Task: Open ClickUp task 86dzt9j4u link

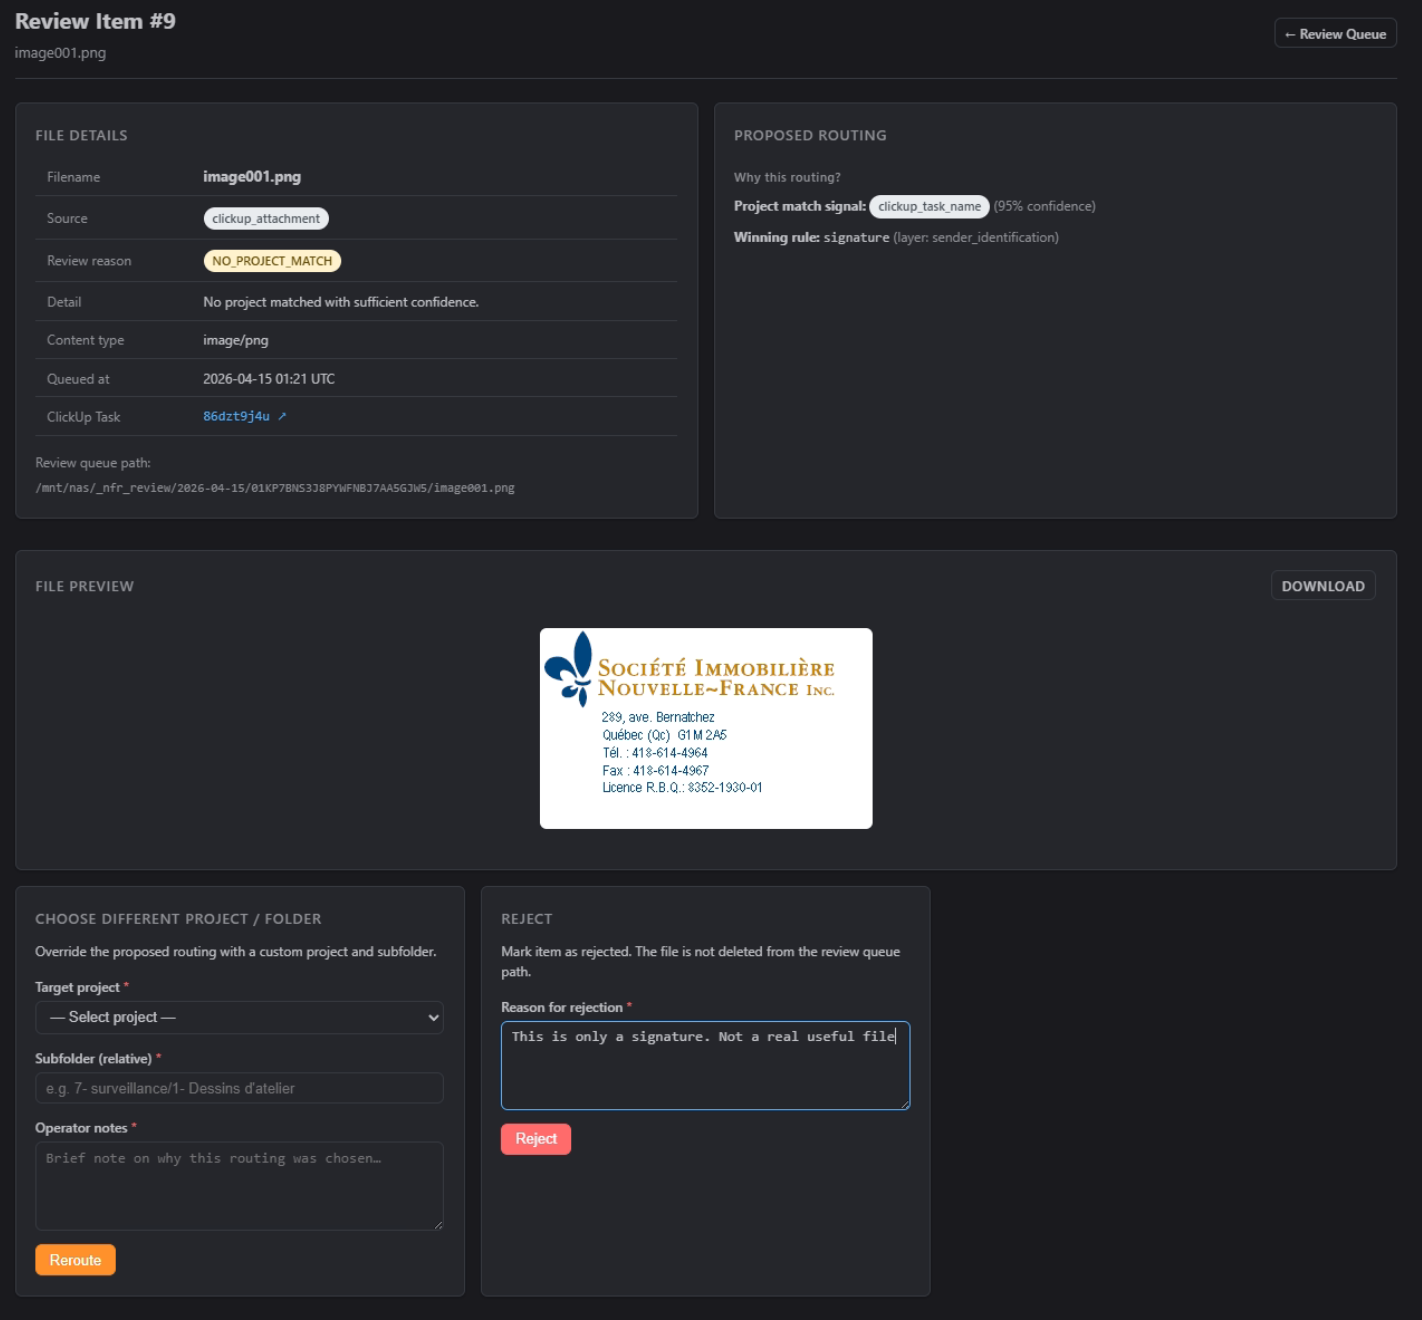Action: 236,416
